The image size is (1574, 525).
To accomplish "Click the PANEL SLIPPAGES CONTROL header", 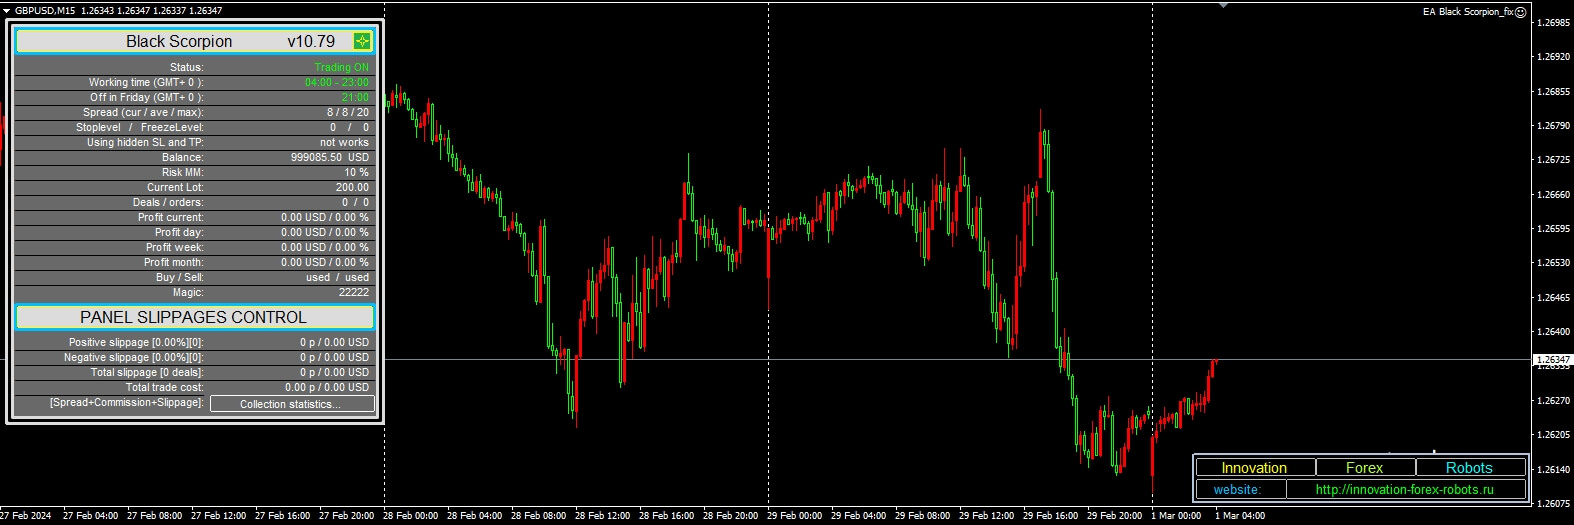I will 194,317.
